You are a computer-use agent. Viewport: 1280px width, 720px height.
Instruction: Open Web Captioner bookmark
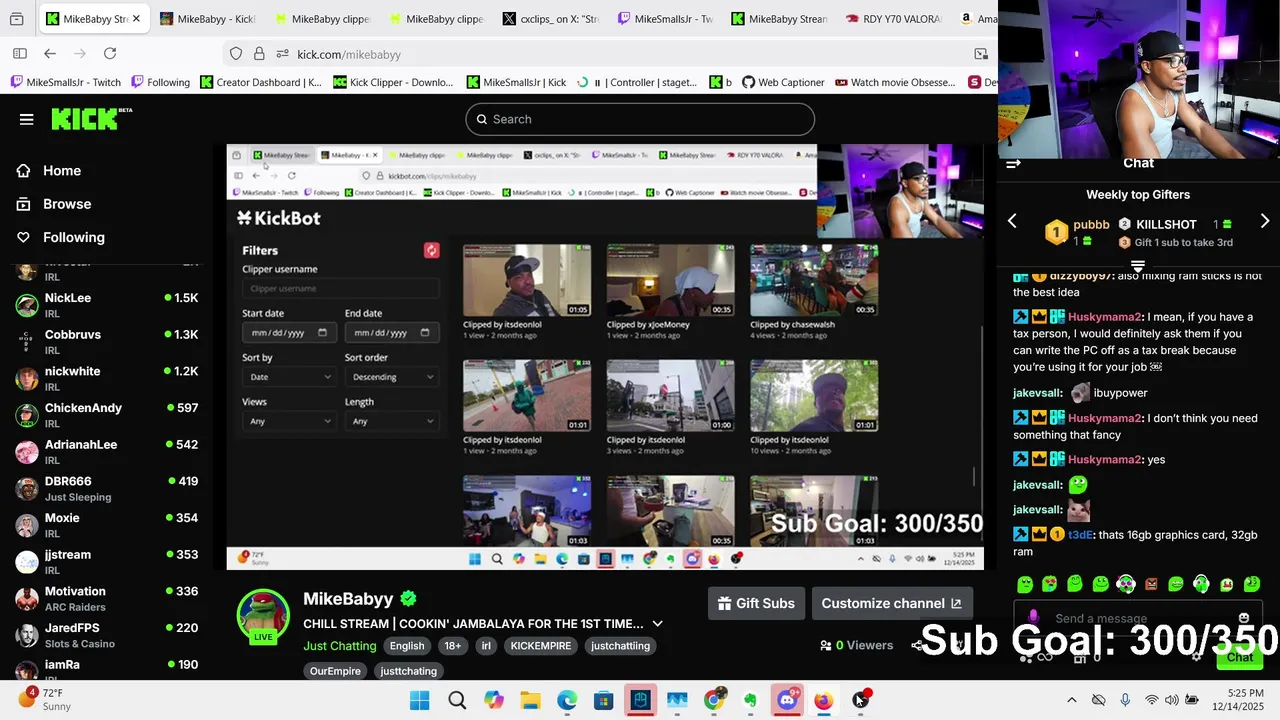(x=783, y=82)
